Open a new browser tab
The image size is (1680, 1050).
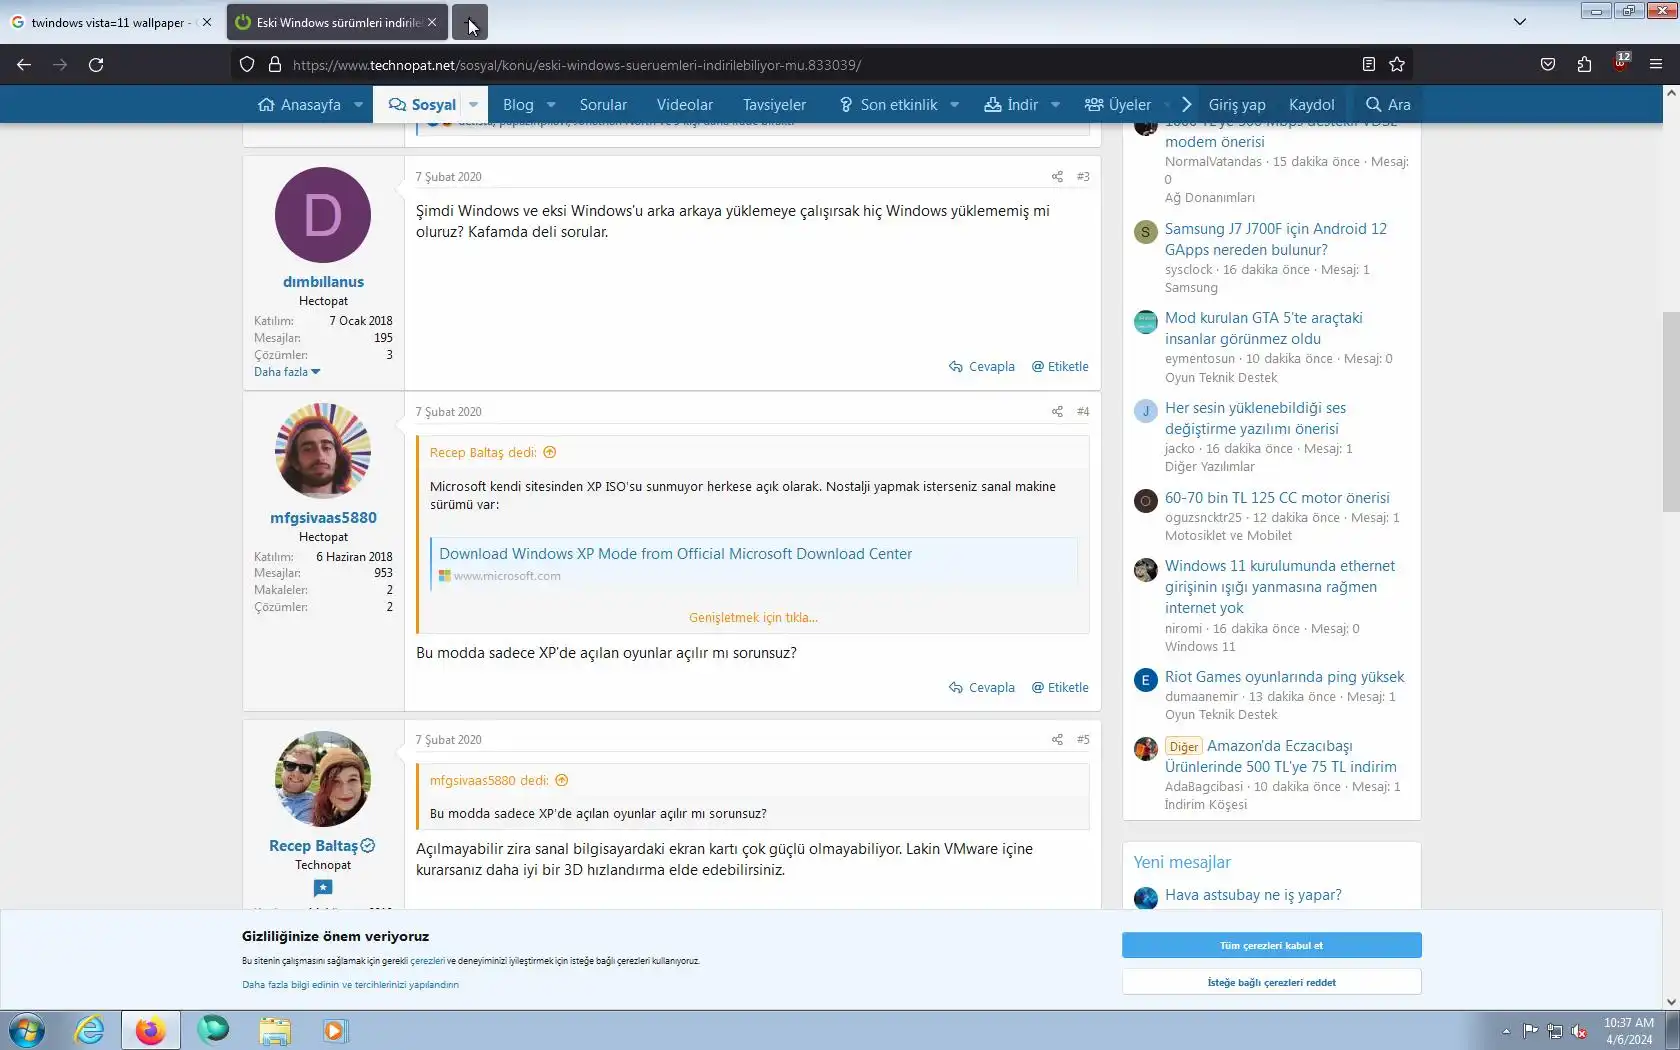pyautogui.click(x=469, y=22)
